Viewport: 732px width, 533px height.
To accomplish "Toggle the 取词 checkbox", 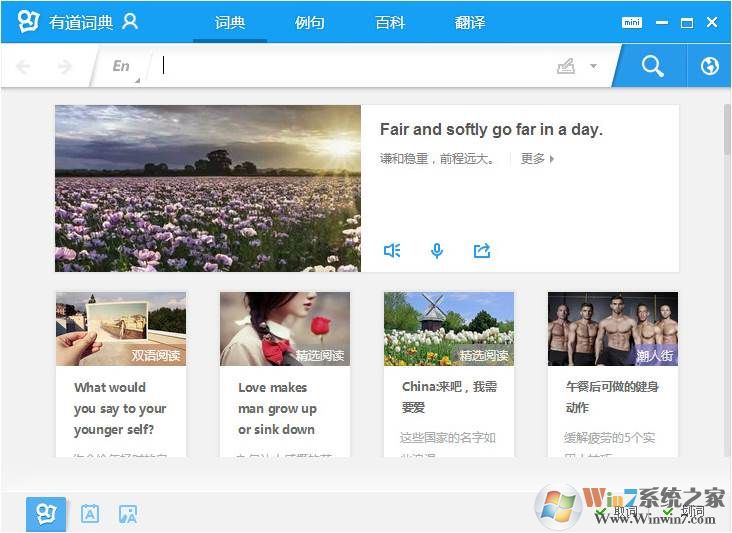I will coord(601,512).
